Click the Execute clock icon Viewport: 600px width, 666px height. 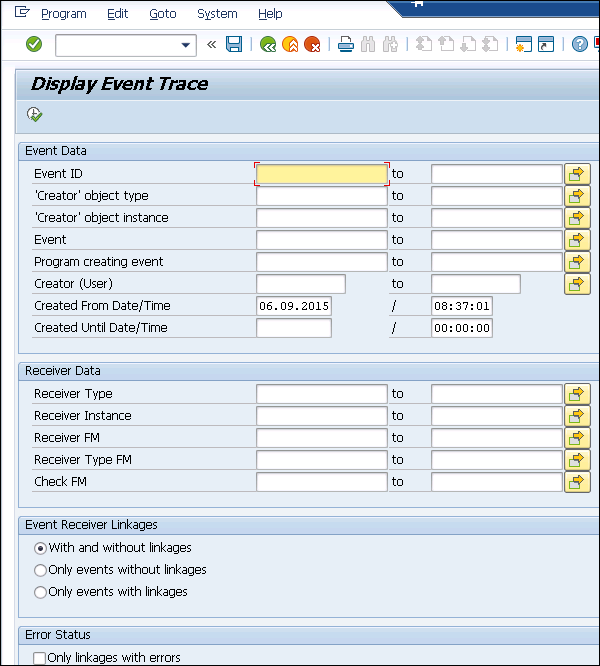34,114
